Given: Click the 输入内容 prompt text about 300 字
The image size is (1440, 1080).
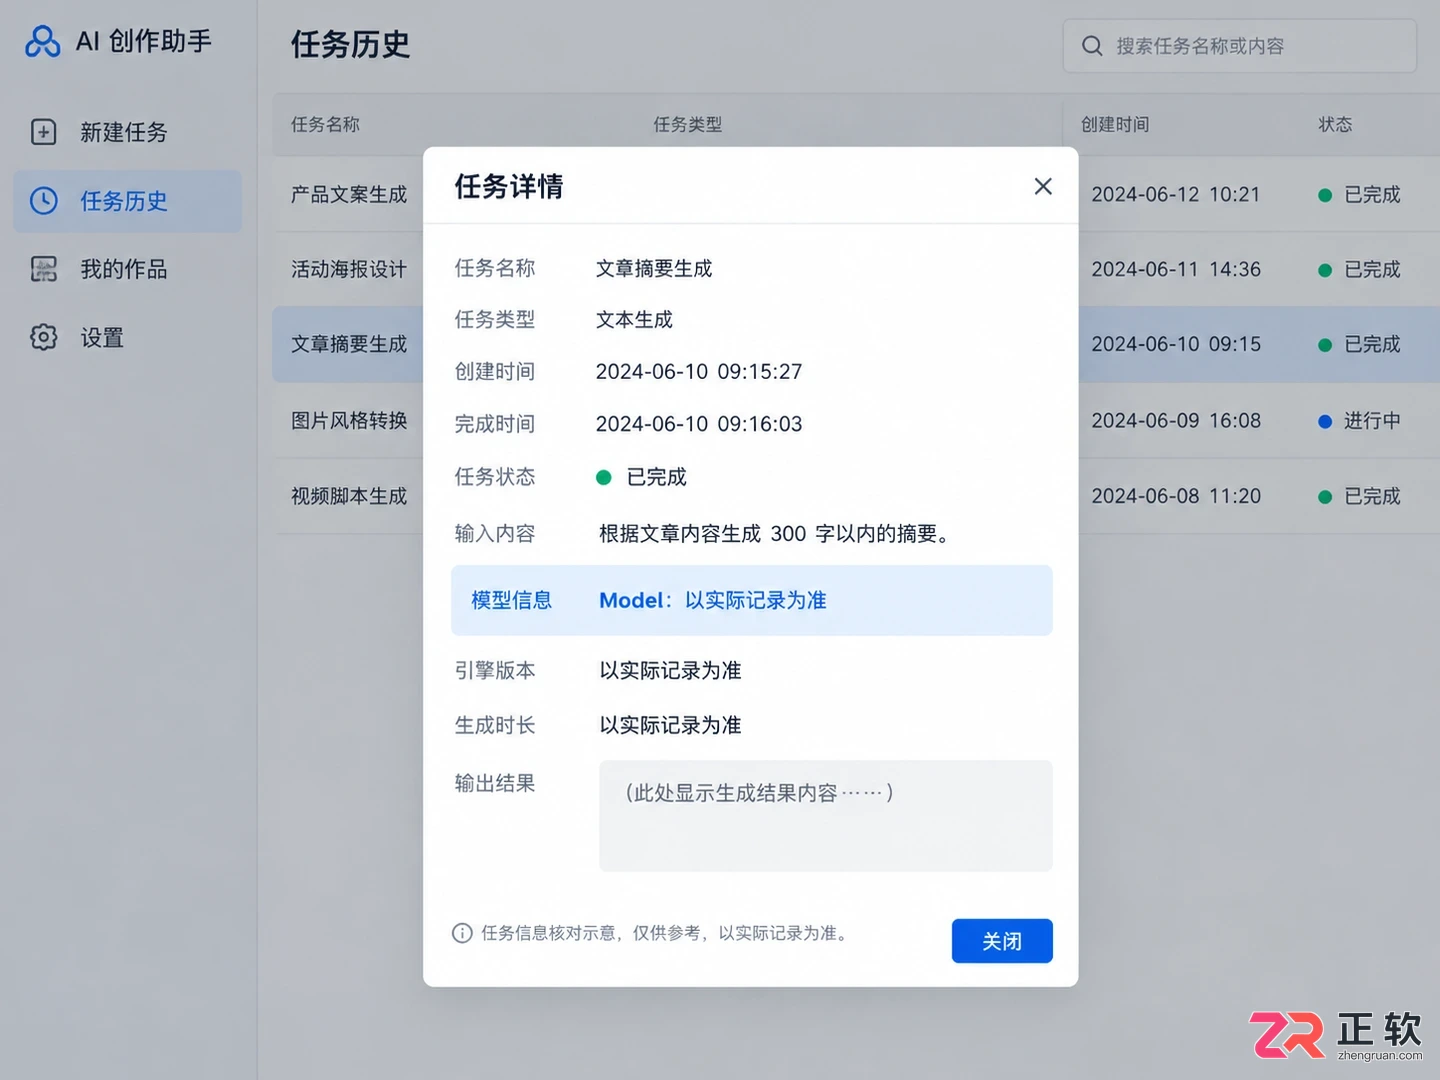Looking at the screenshot, I should pyautogui.click(x=774, y=534).
